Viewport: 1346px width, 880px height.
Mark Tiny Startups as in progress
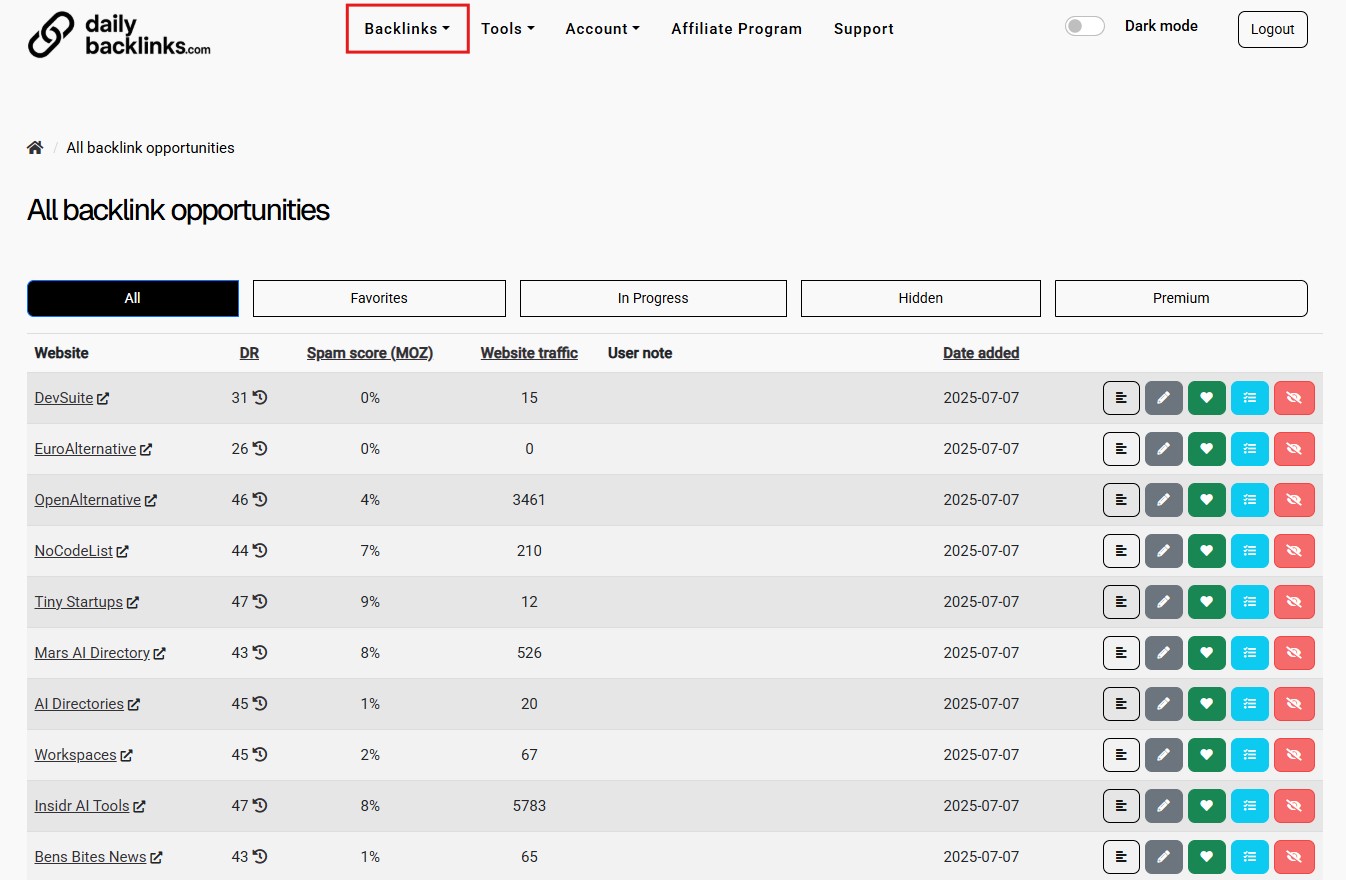[x=1249, y=602]
